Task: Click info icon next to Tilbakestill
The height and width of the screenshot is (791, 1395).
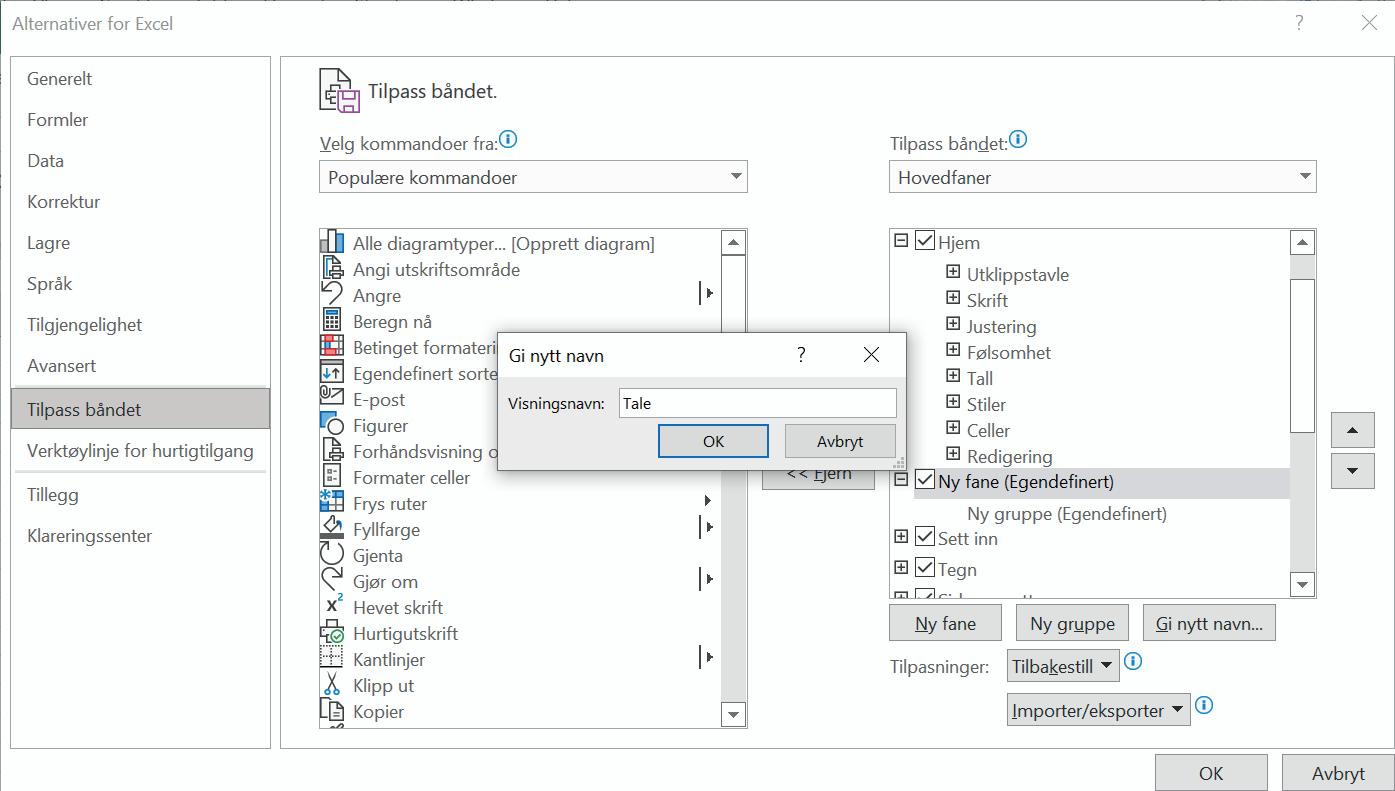Action: coord(1133,662)
